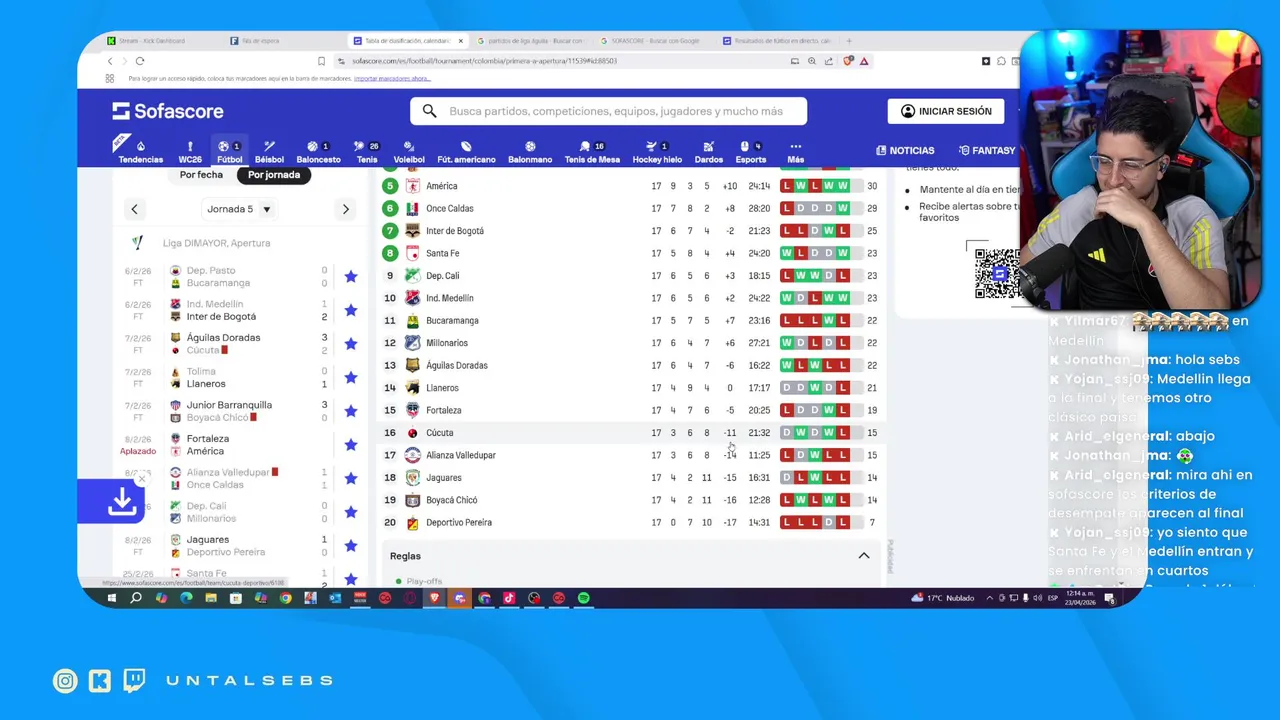
Task: Reload the page in the browser
Action: pos(140,61)
